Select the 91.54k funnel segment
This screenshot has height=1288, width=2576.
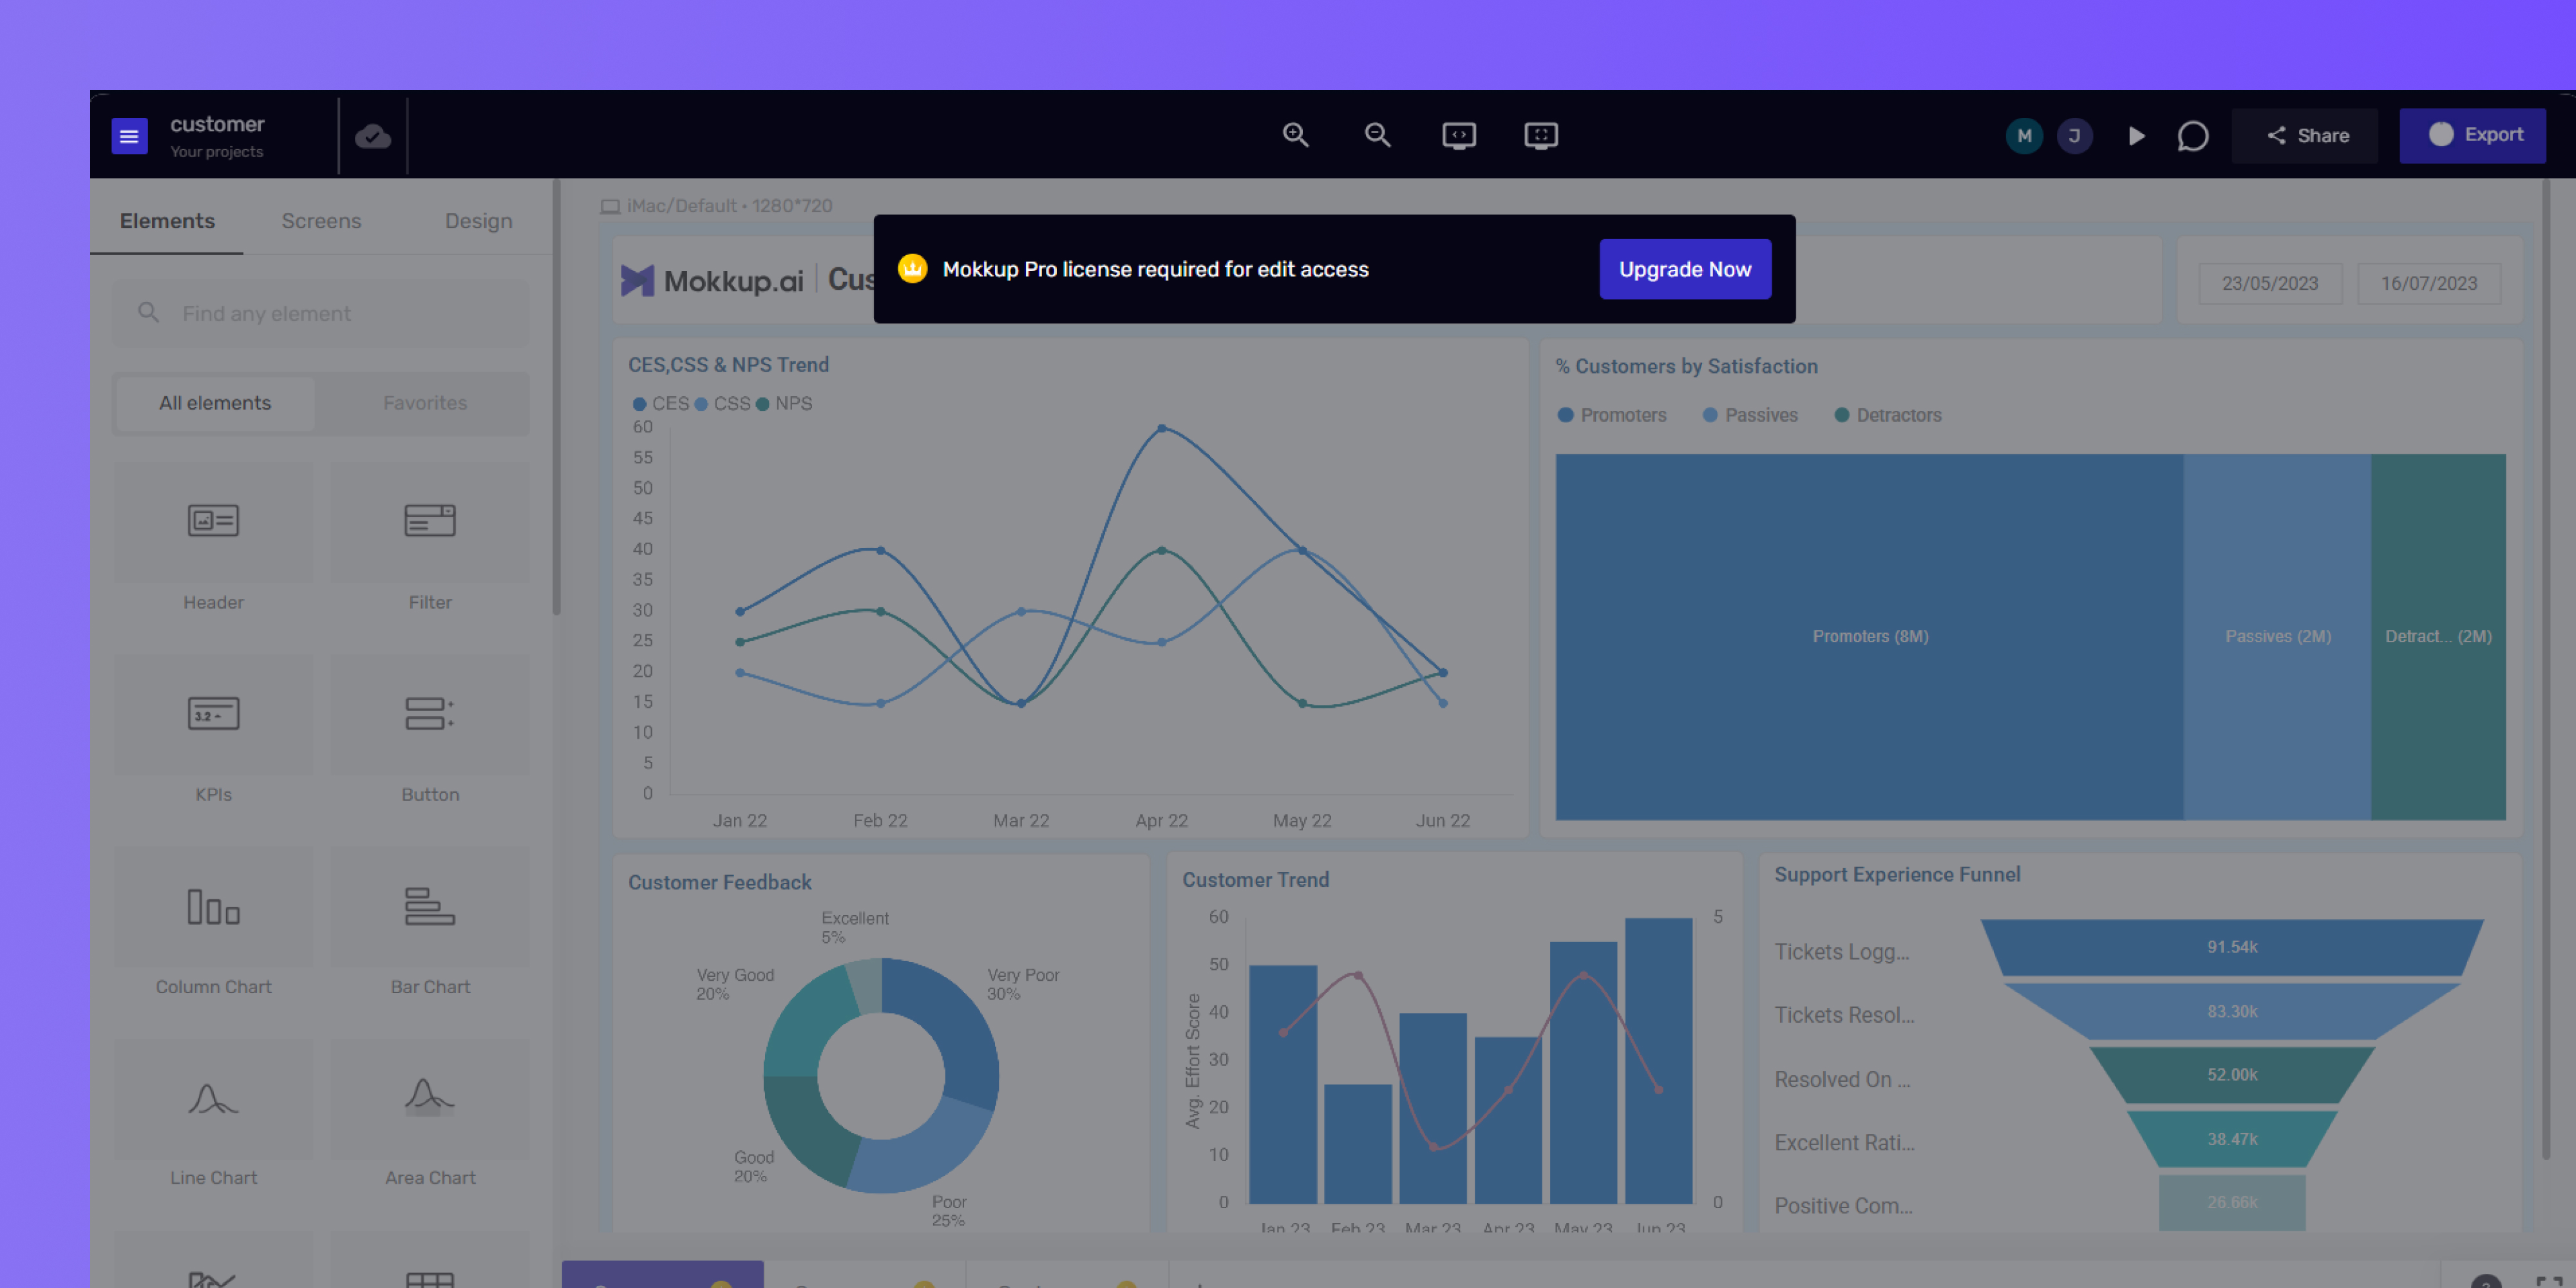2232,947
